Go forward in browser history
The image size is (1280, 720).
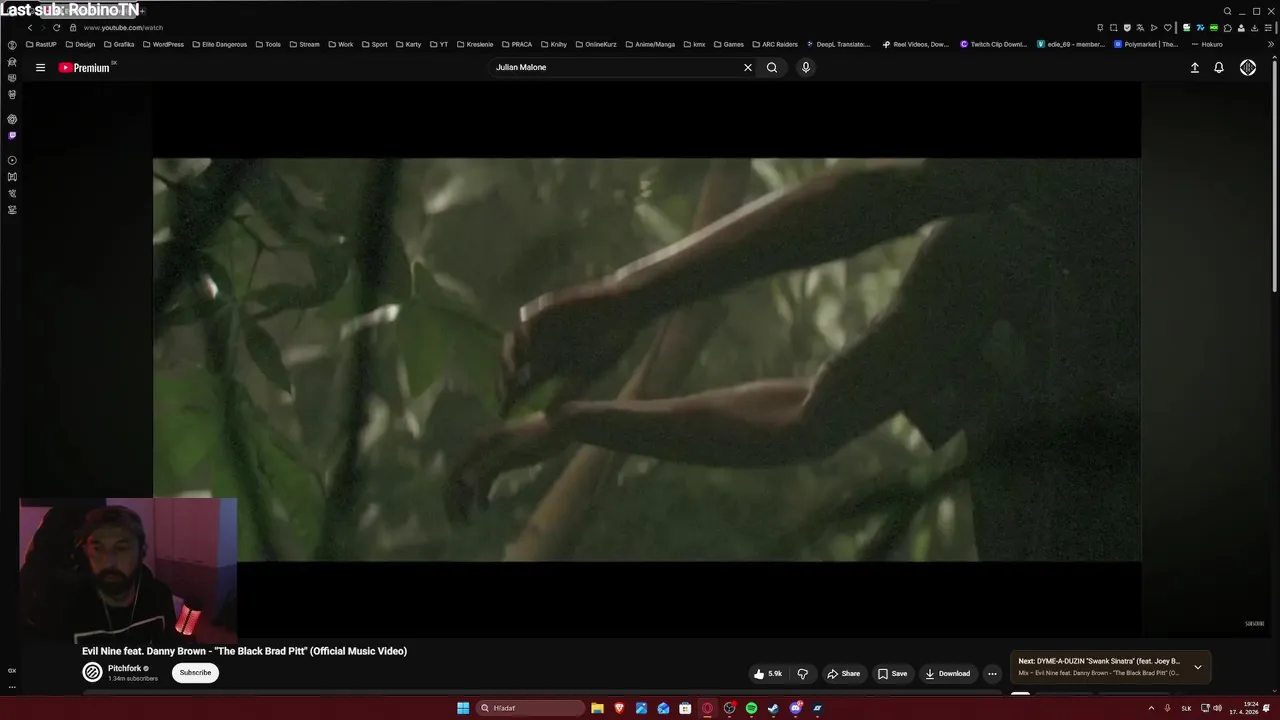(43, 28)
